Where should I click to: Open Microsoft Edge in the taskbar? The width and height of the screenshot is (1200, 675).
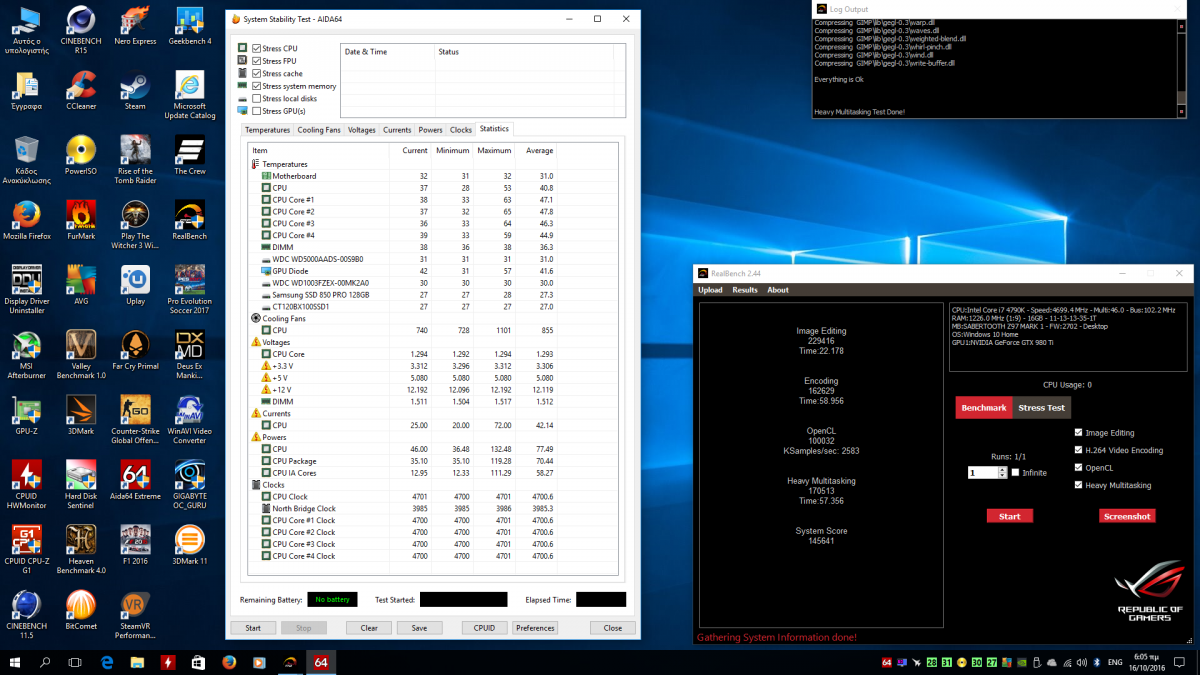tap(108, 662)
